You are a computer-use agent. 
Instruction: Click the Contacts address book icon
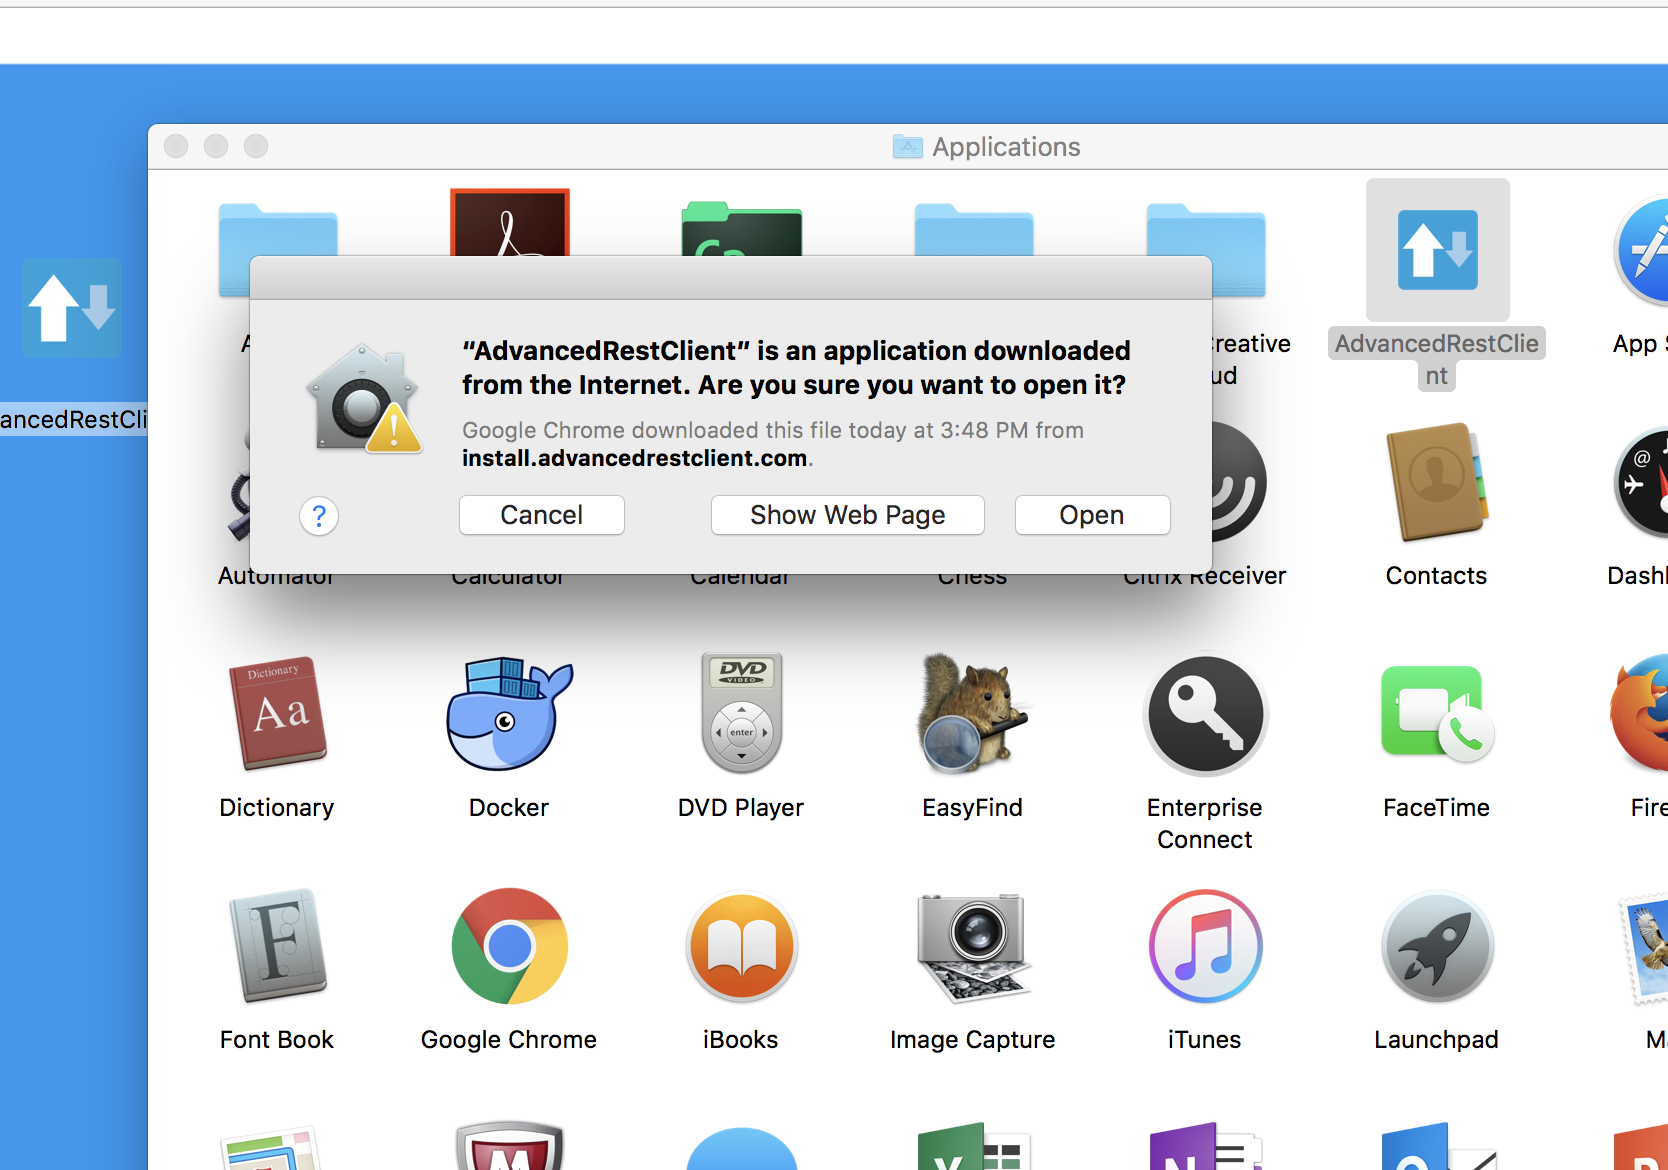[1437, 482]
